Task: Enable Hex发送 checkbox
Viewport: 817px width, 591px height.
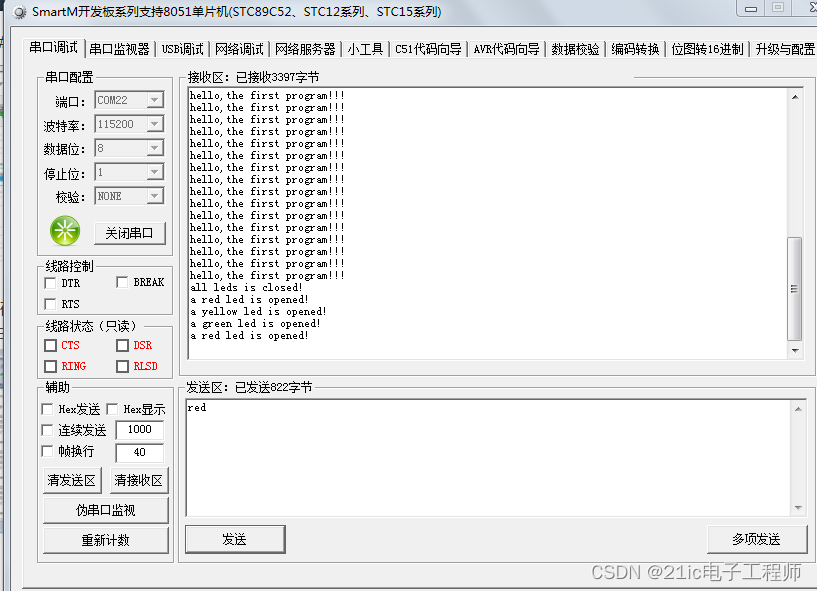Action: pyautogui.click(x=47, y=409)
